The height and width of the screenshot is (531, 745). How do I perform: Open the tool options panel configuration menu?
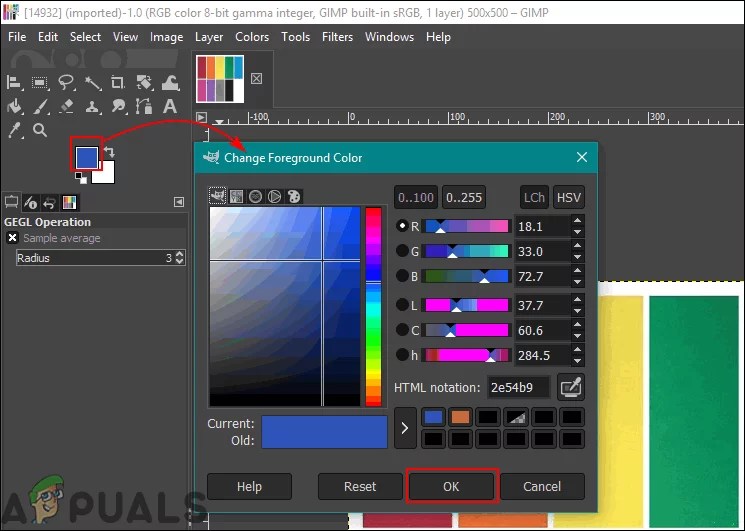pos(179,202)
